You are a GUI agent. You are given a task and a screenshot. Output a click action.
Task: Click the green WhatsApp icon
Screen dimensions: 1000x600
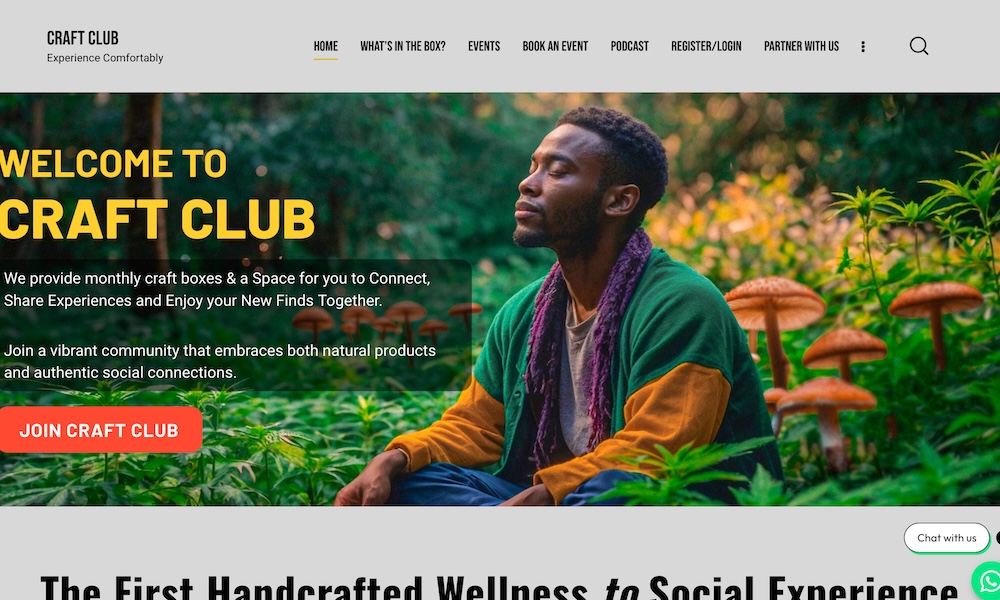point(987,580)
